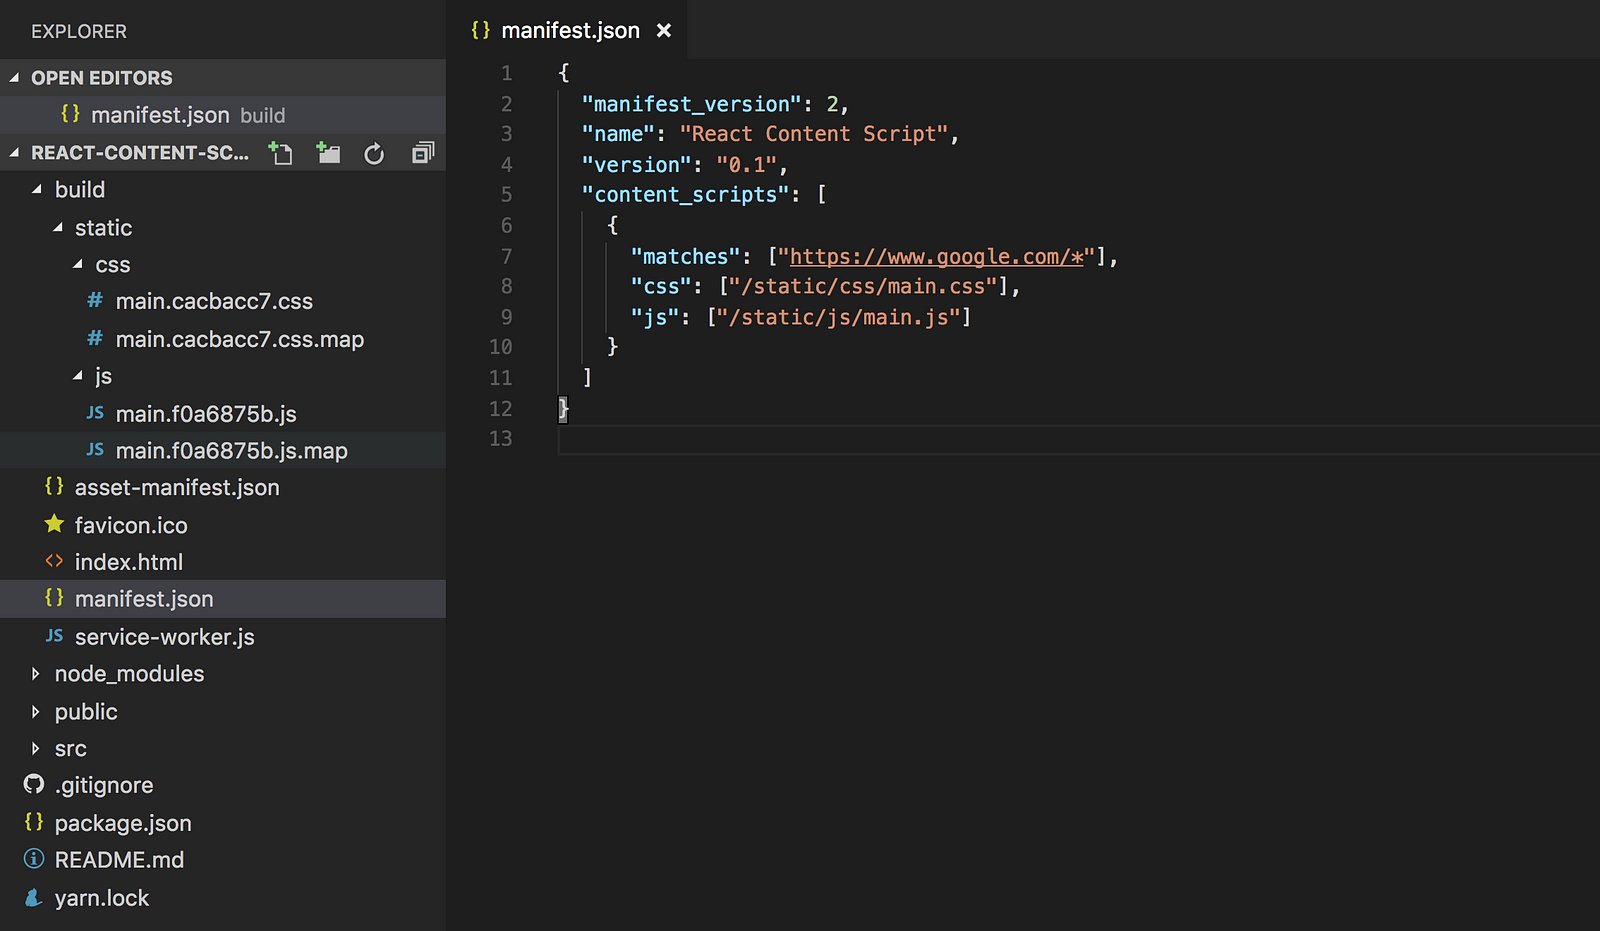This screenshot has height=931, width=1600.
Task: Open .gitignore file
Action: [104, 786]
